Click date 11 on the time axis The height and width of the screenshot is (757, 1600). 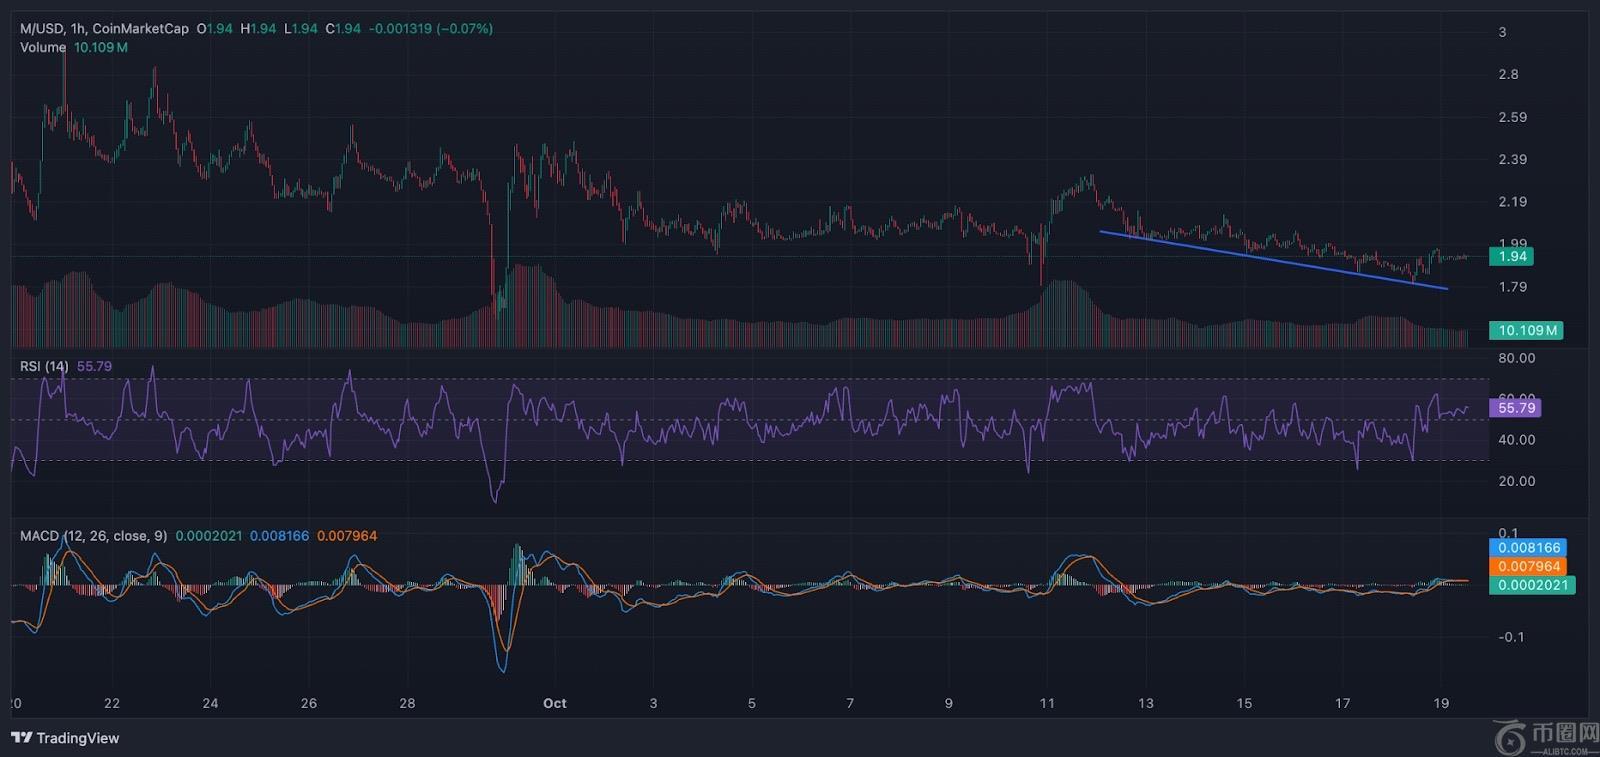pyautogui.click(x=1047, y=703)
